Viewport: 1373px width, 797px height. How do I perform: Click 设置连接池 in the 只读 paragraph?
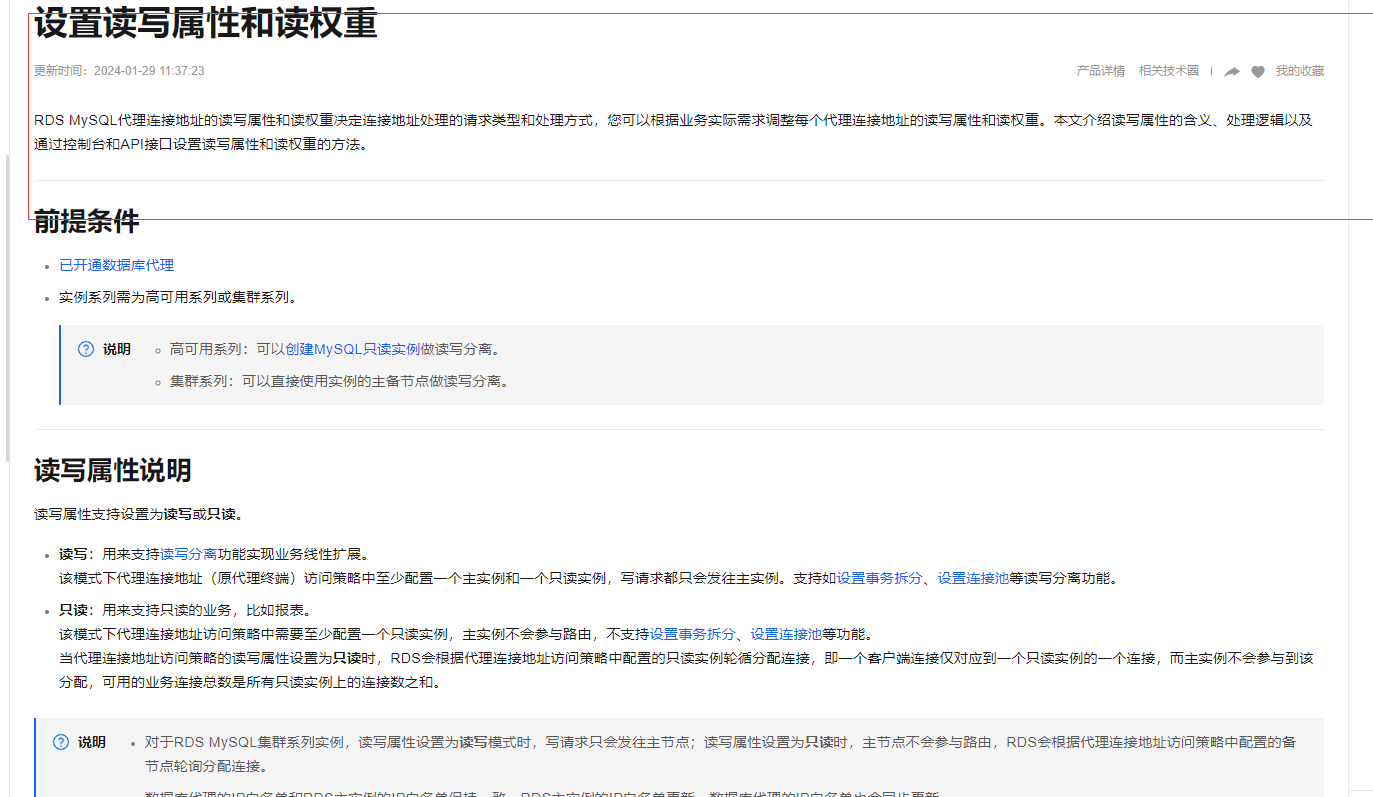point(786,634)
